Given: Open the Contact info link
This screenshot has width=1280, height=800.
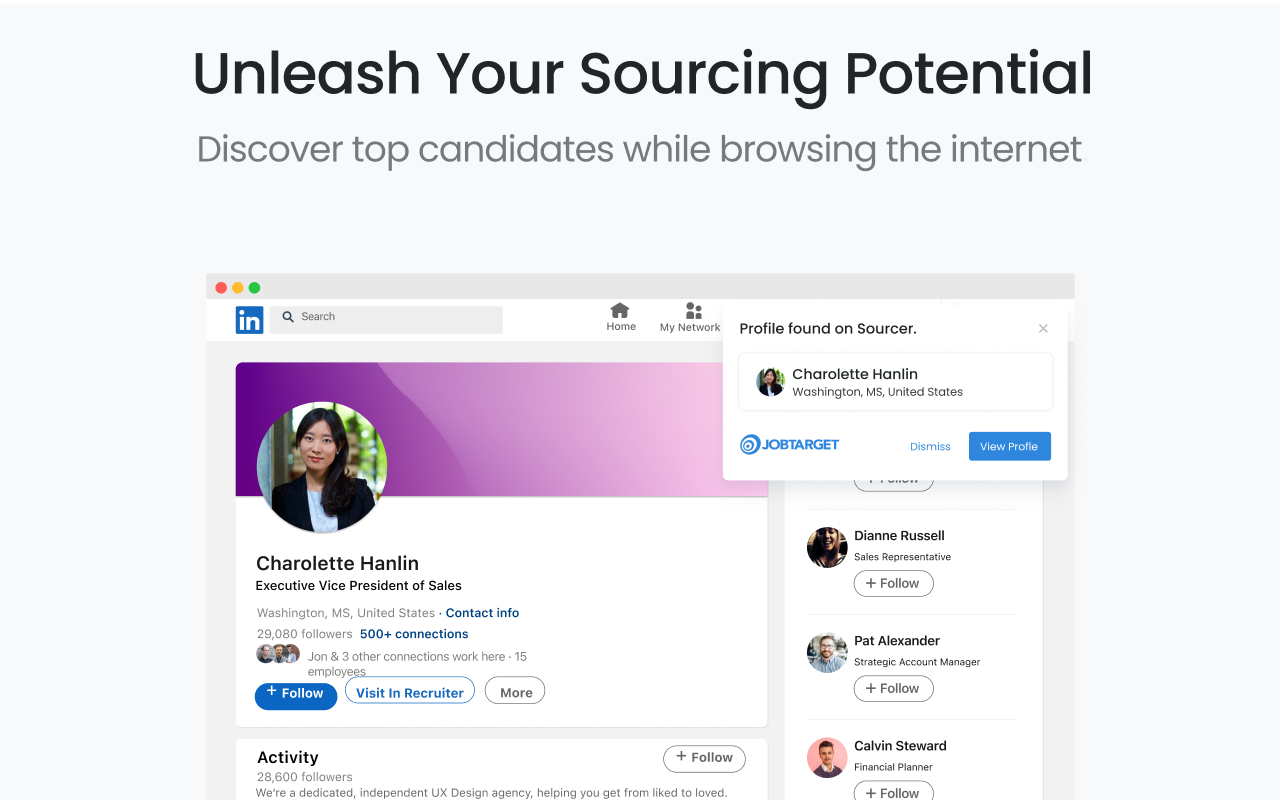Looking at the screenshot, I should click(x=482, y=613).
